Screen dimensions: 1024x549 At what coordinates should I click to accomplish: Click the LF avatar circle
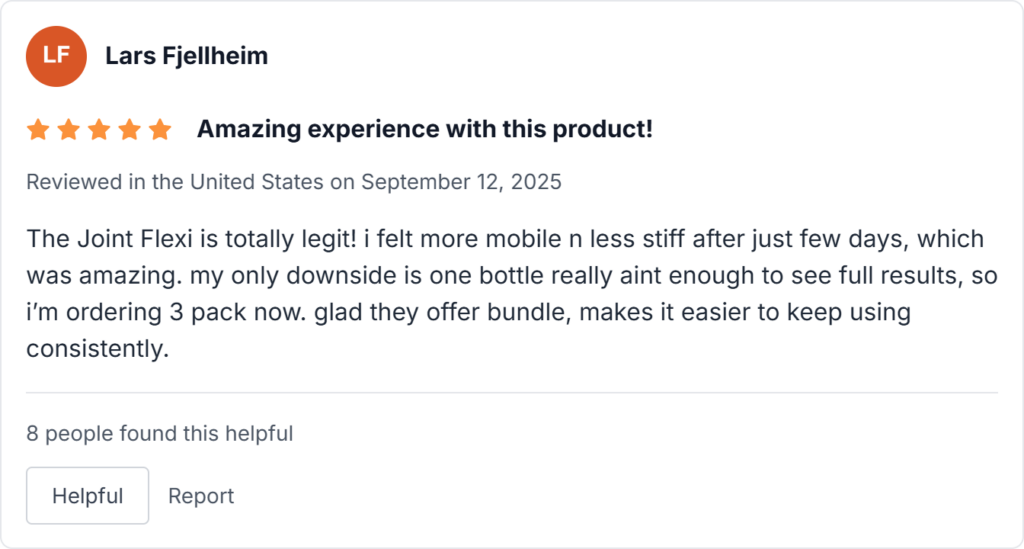pos(57,56)
